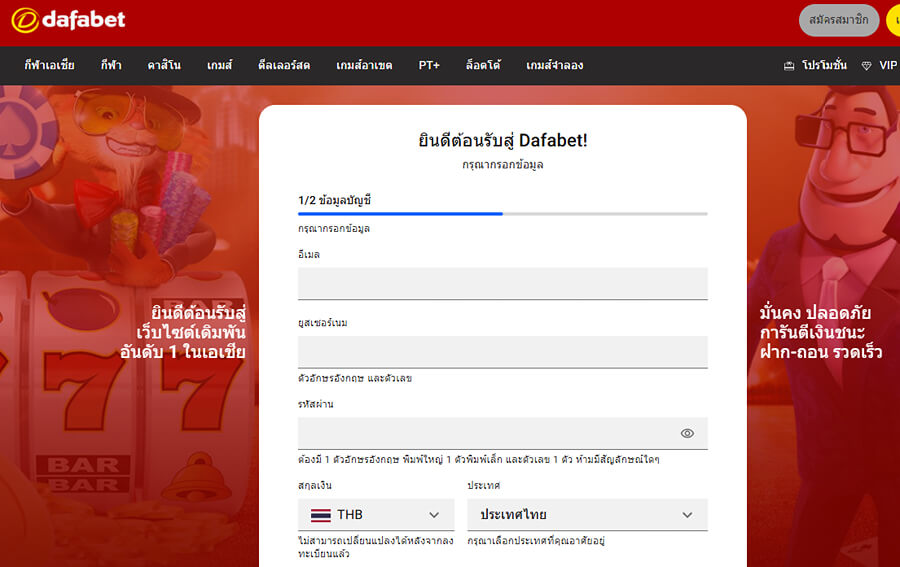Open เกมส์ menu item

pos(219,65)
